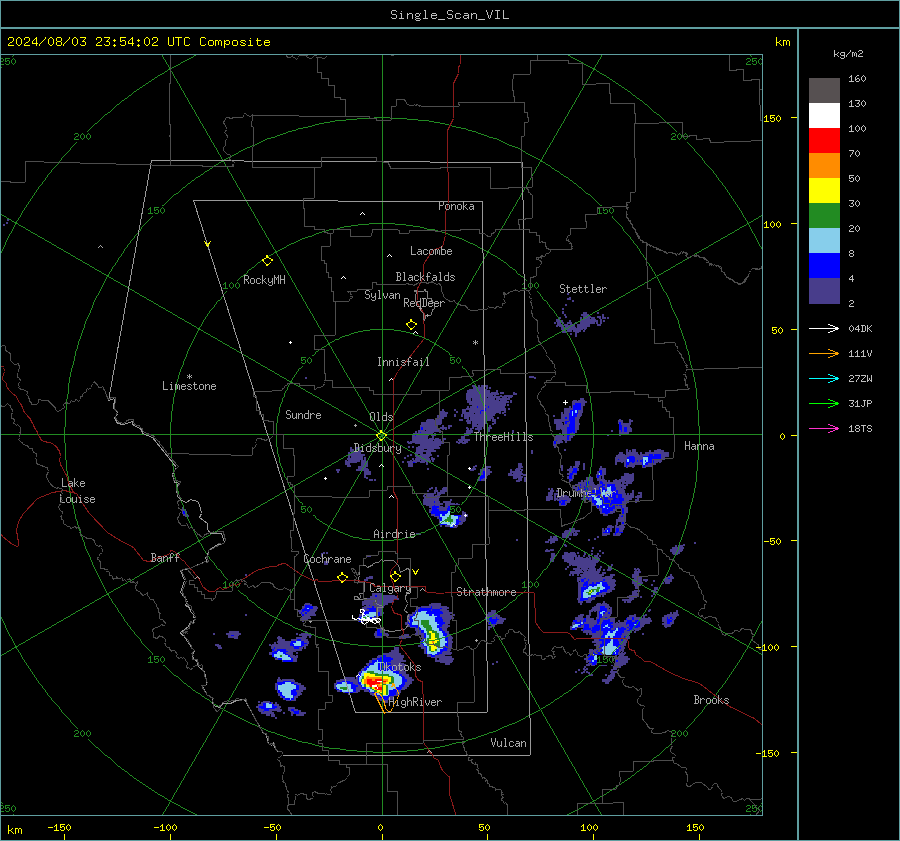Click the Lacombe town label
Image resolution: width=900 pixels, height=841 pixels.
pos(431,251)
